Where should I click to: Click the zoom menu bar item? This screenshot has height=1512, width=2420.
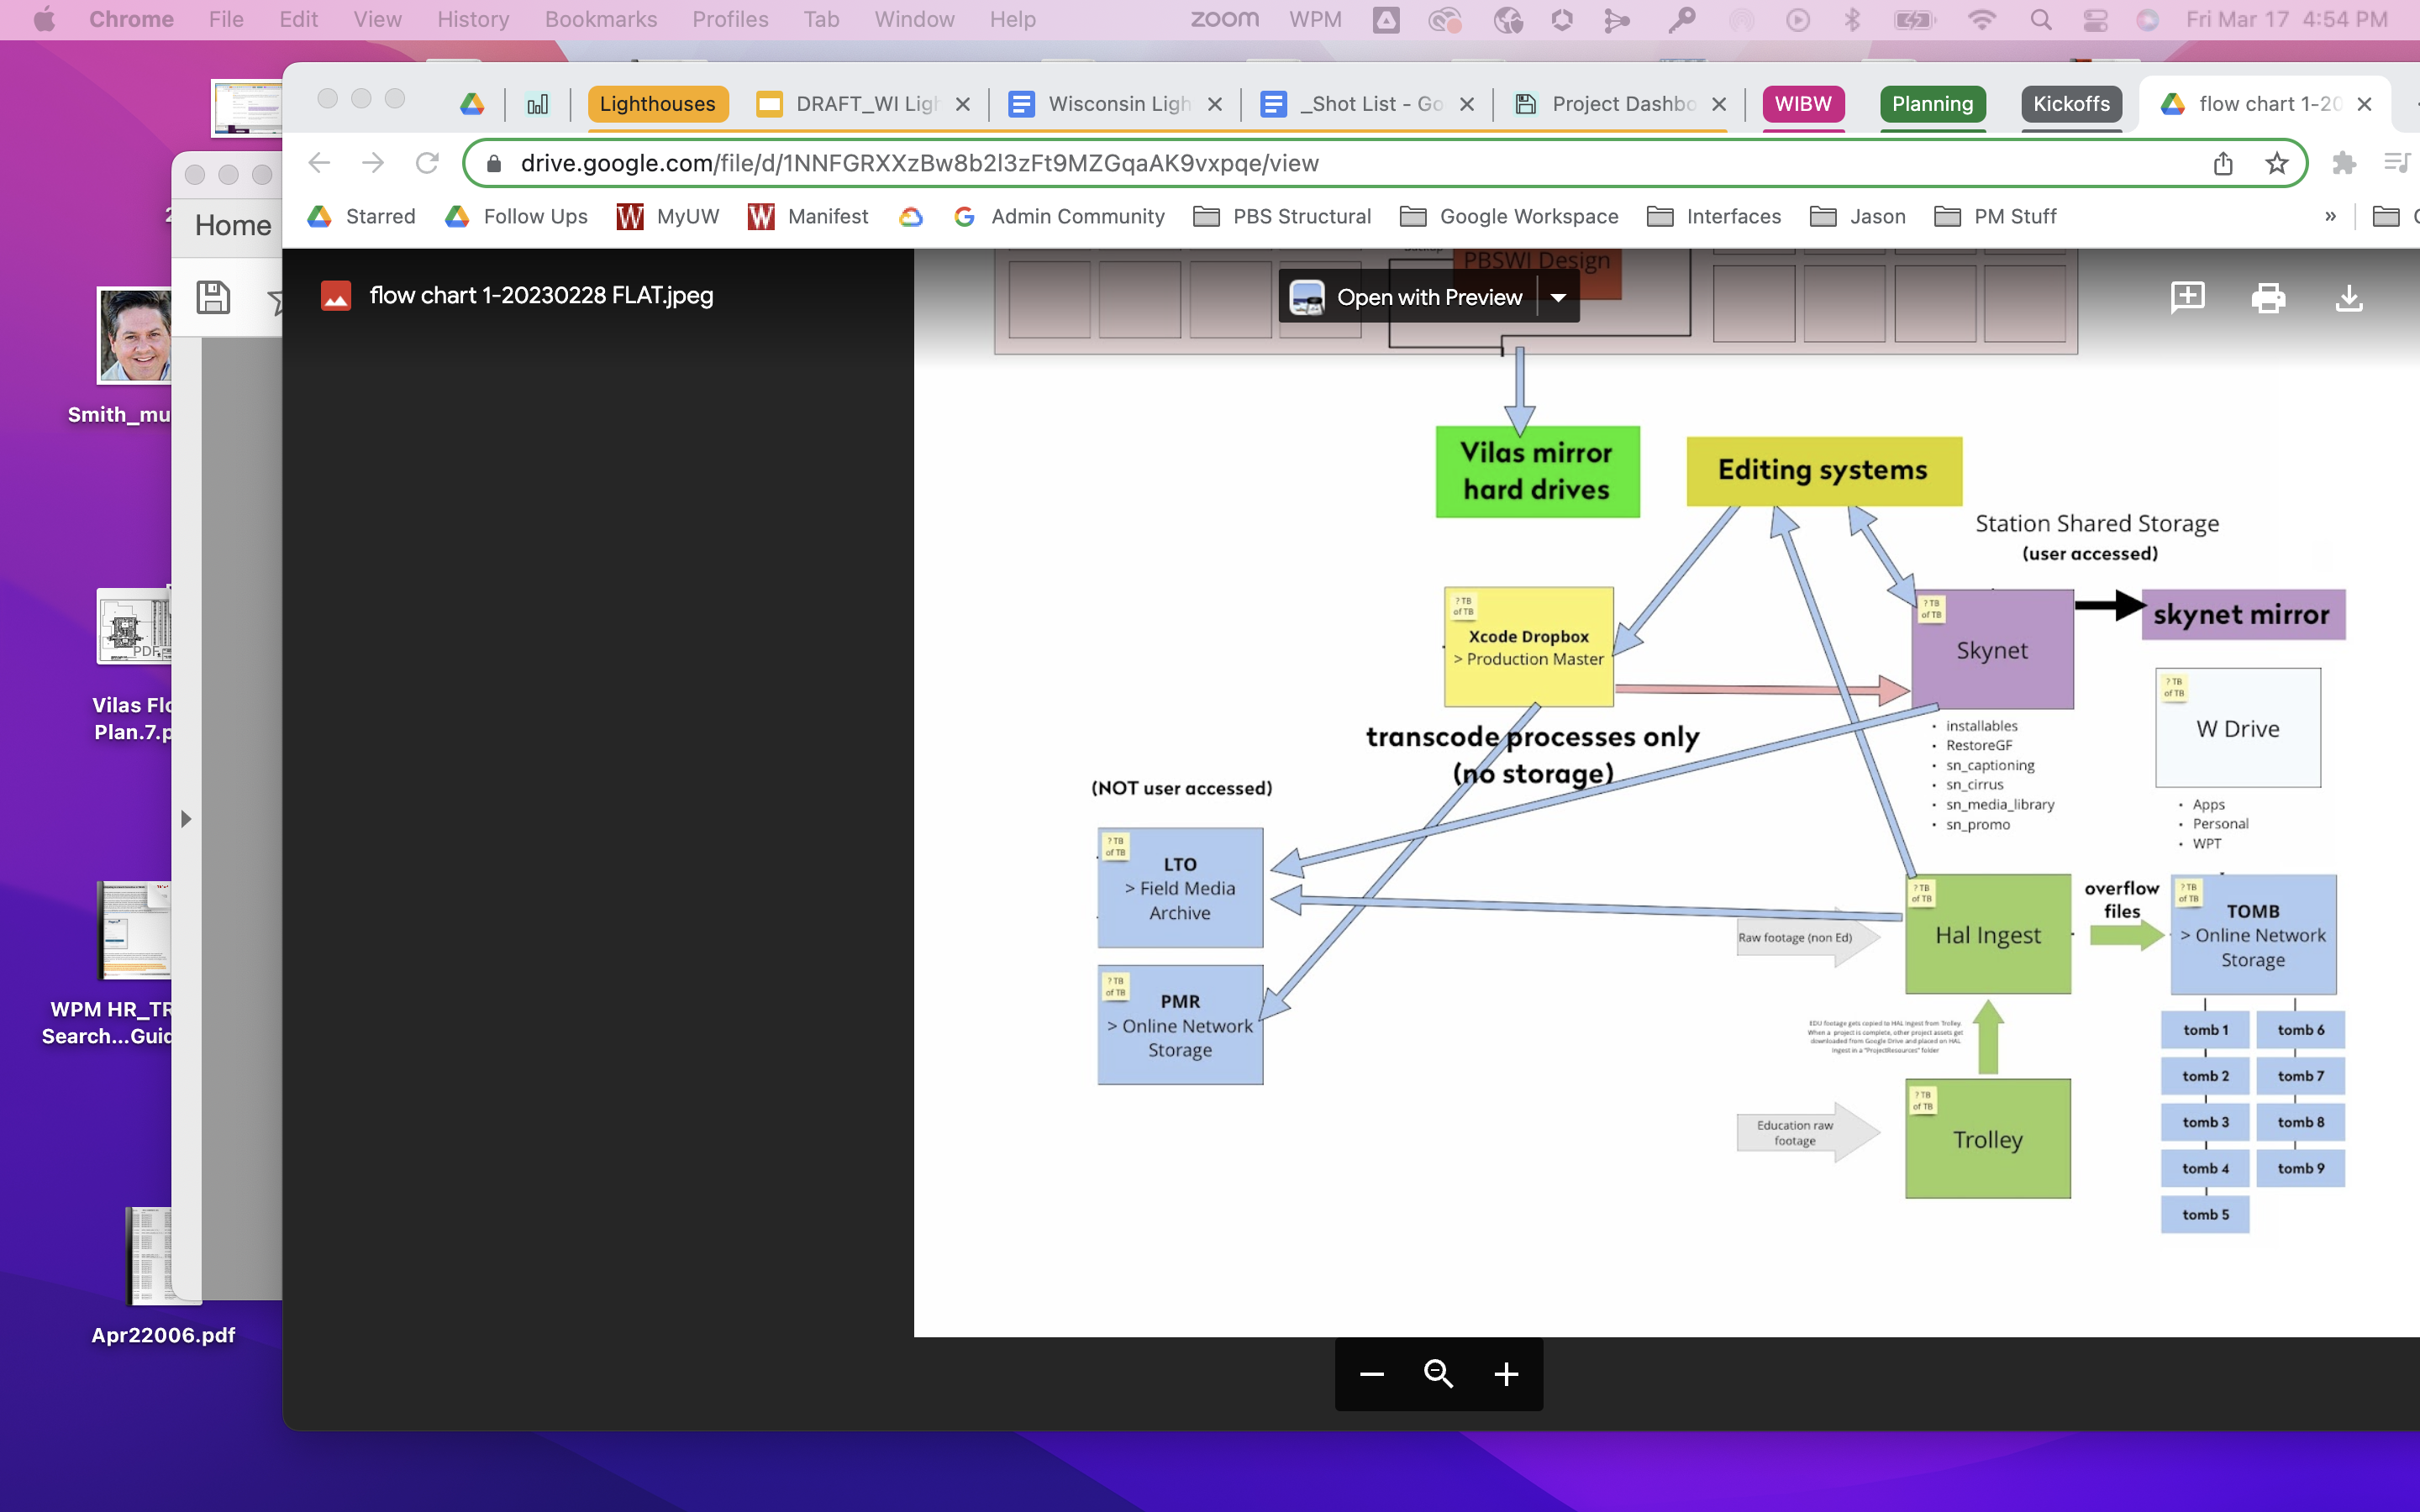click(1224, 19)
